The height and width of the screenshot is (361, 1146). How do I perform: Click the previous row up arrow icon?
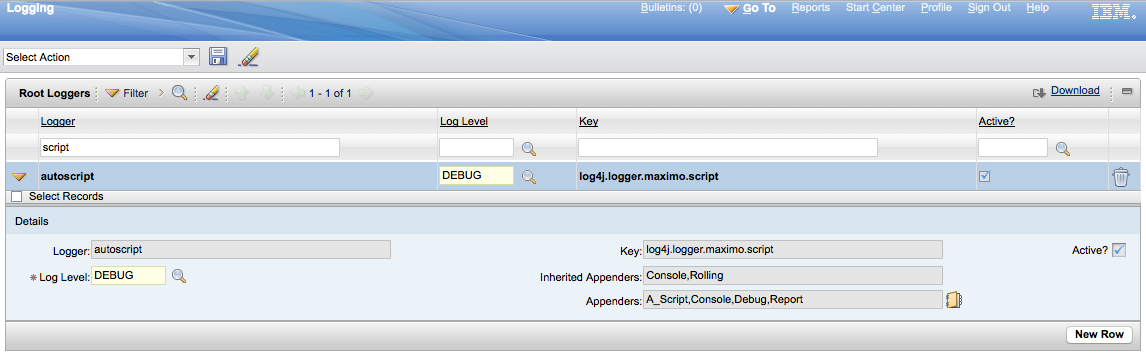[x=243, y=93]
